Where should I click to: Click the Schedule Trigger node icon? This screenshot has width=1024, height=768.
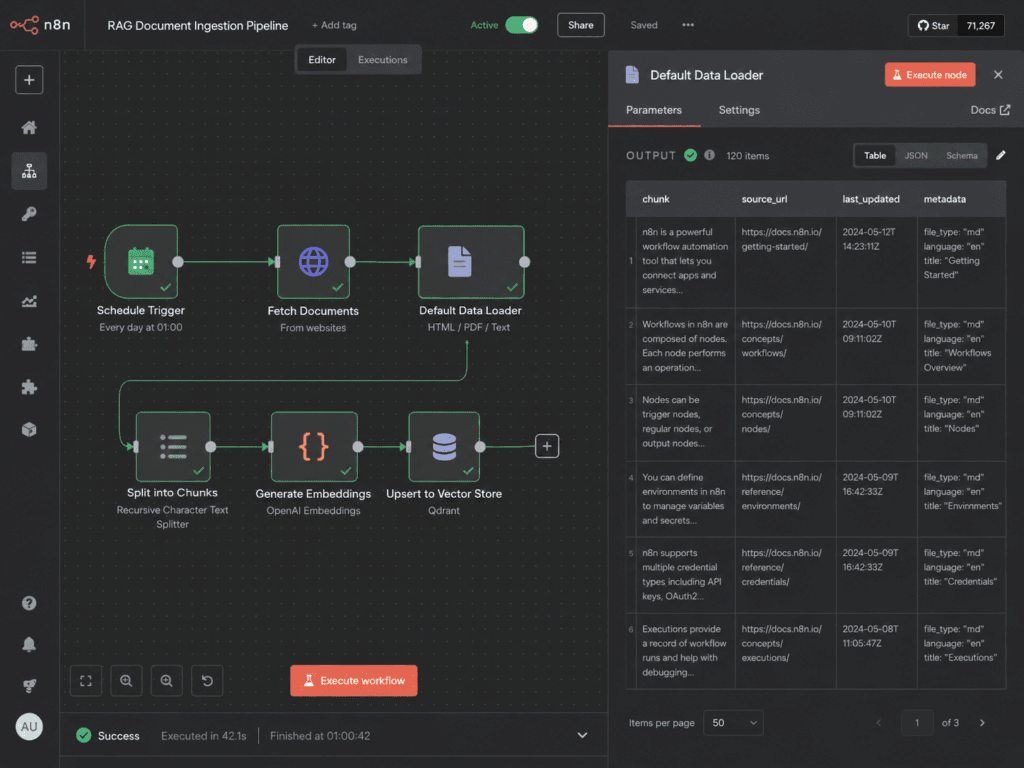(x=141, y=262)
